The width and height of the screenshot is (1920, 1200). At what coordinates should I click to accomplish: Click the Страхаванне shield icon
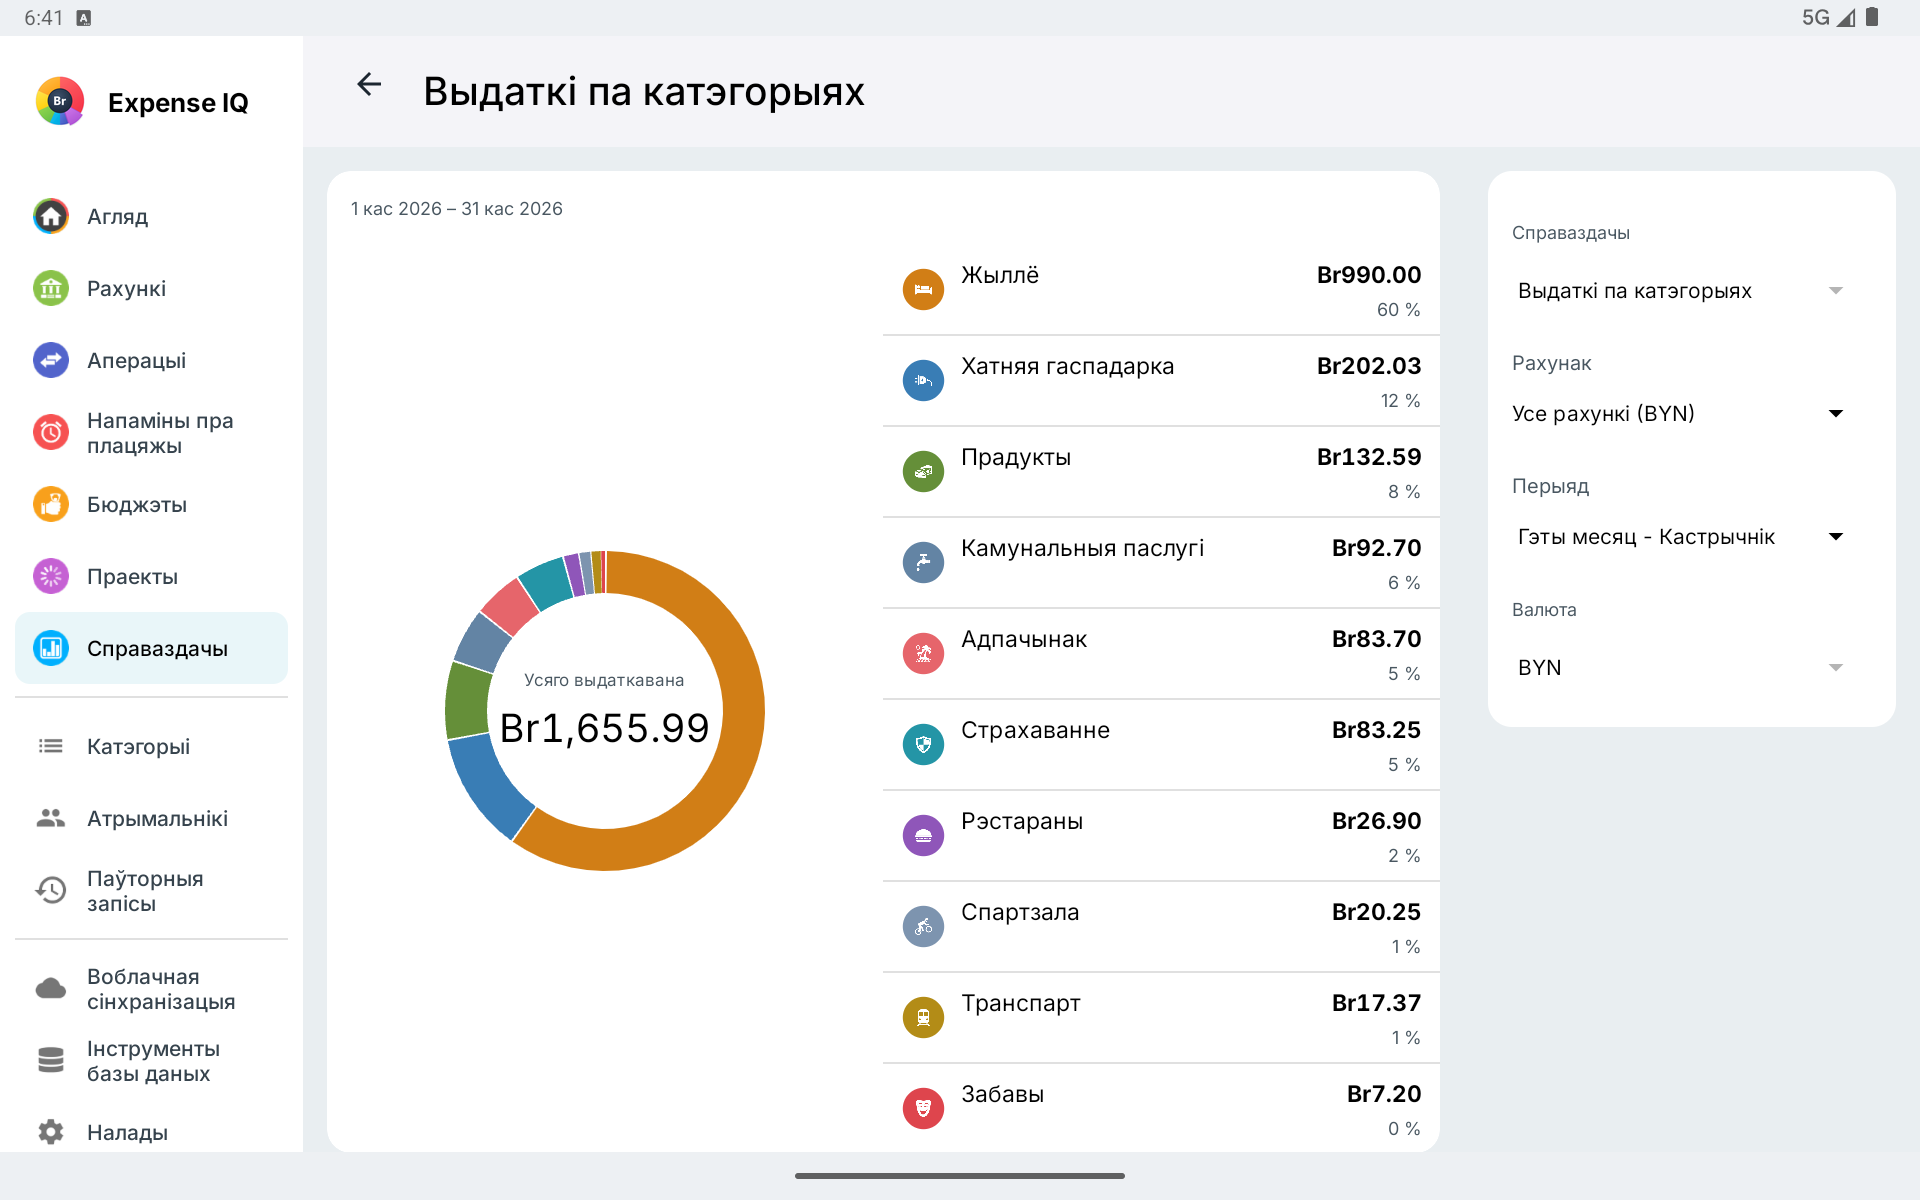pos(923,744)
